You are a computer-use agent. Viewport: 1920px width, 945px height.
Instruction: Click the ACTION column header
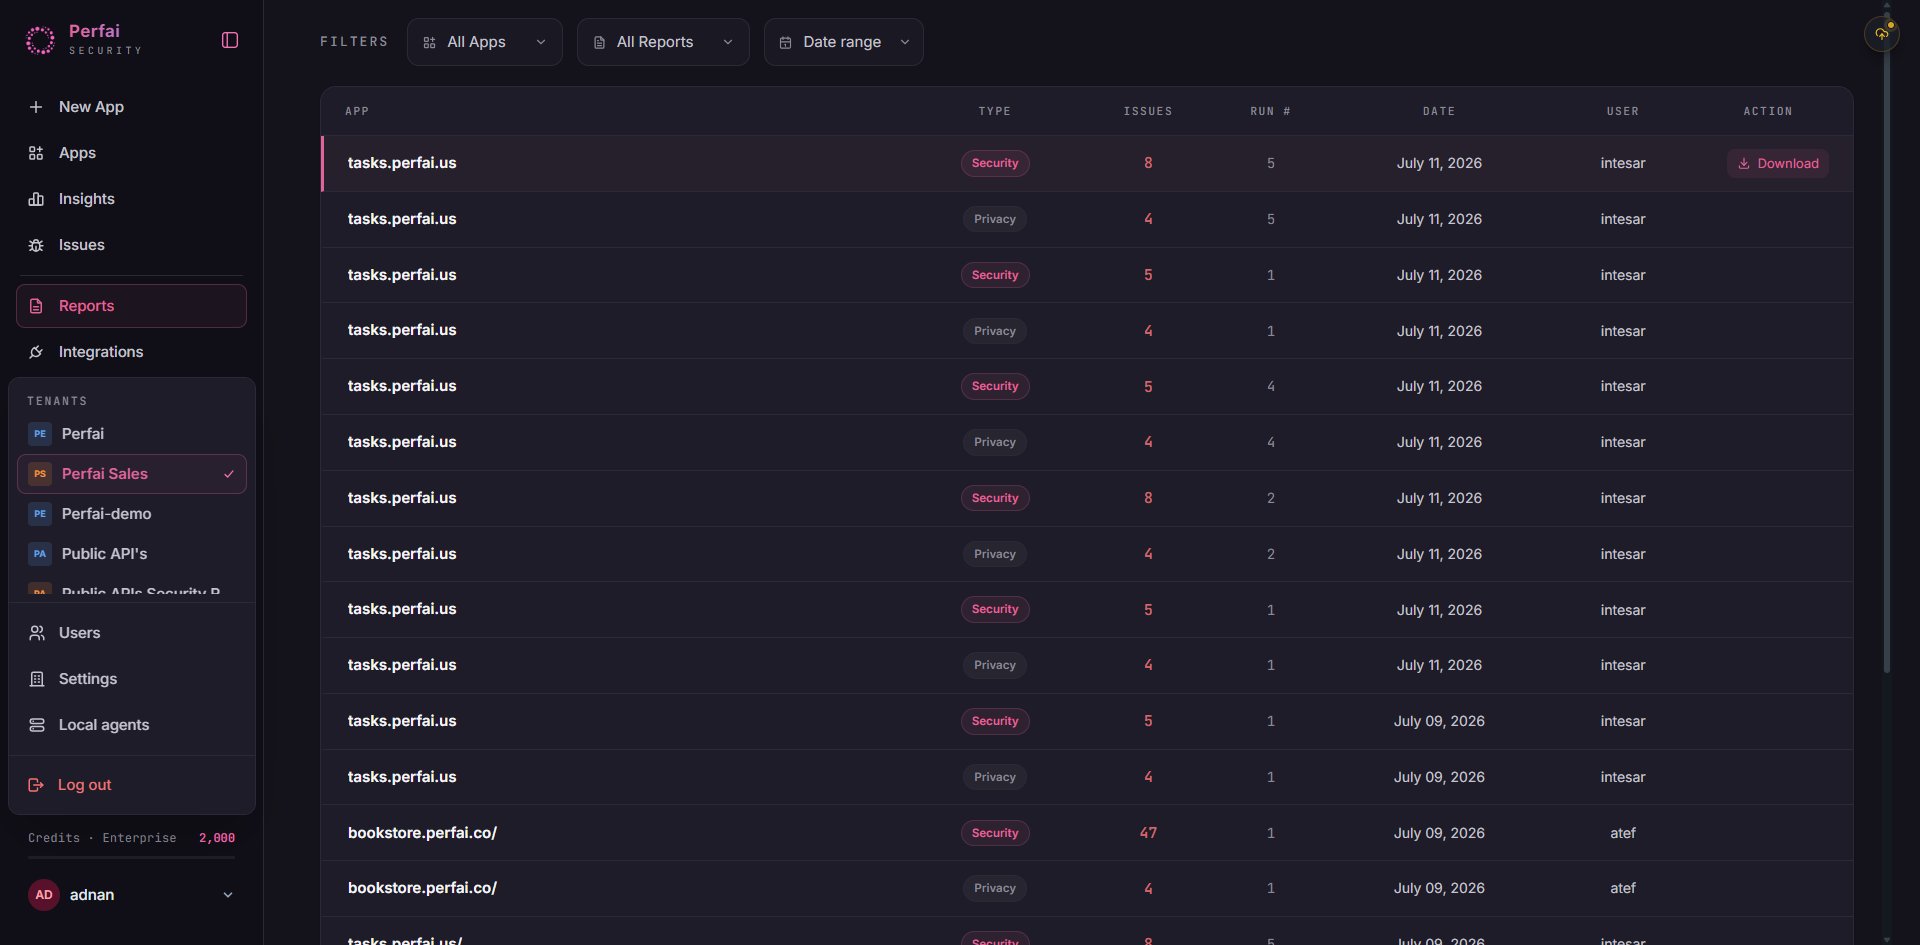[1768, 111]
